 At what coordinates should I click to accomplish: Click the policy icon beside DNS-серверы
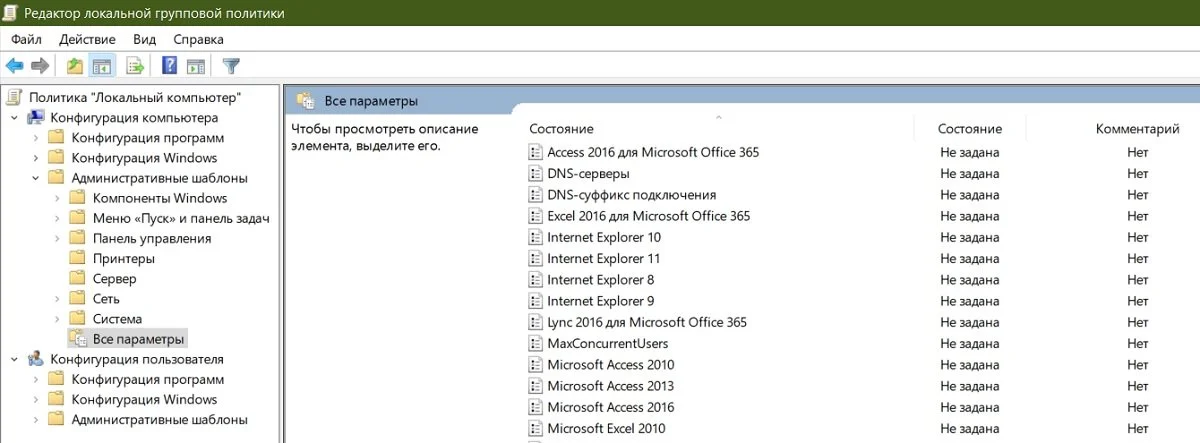534,174
